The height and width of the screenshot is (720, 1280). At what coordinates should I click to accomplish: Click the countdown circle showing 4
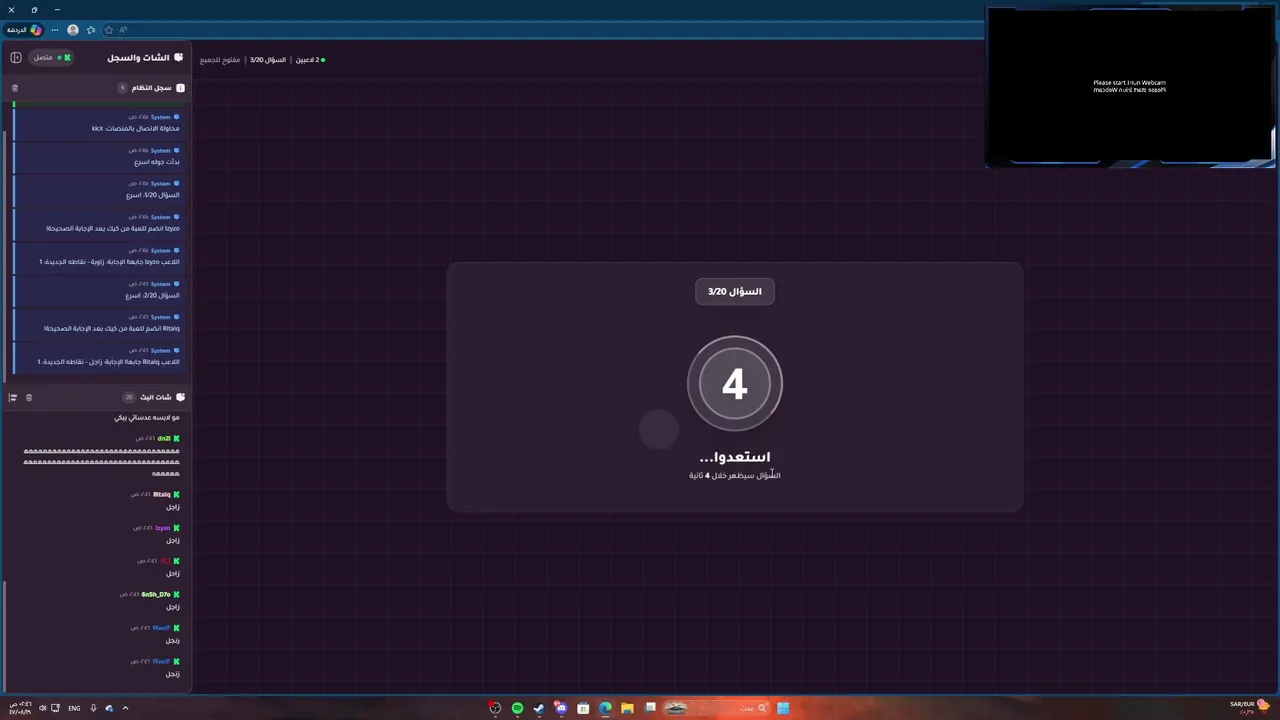coord(735,383)
